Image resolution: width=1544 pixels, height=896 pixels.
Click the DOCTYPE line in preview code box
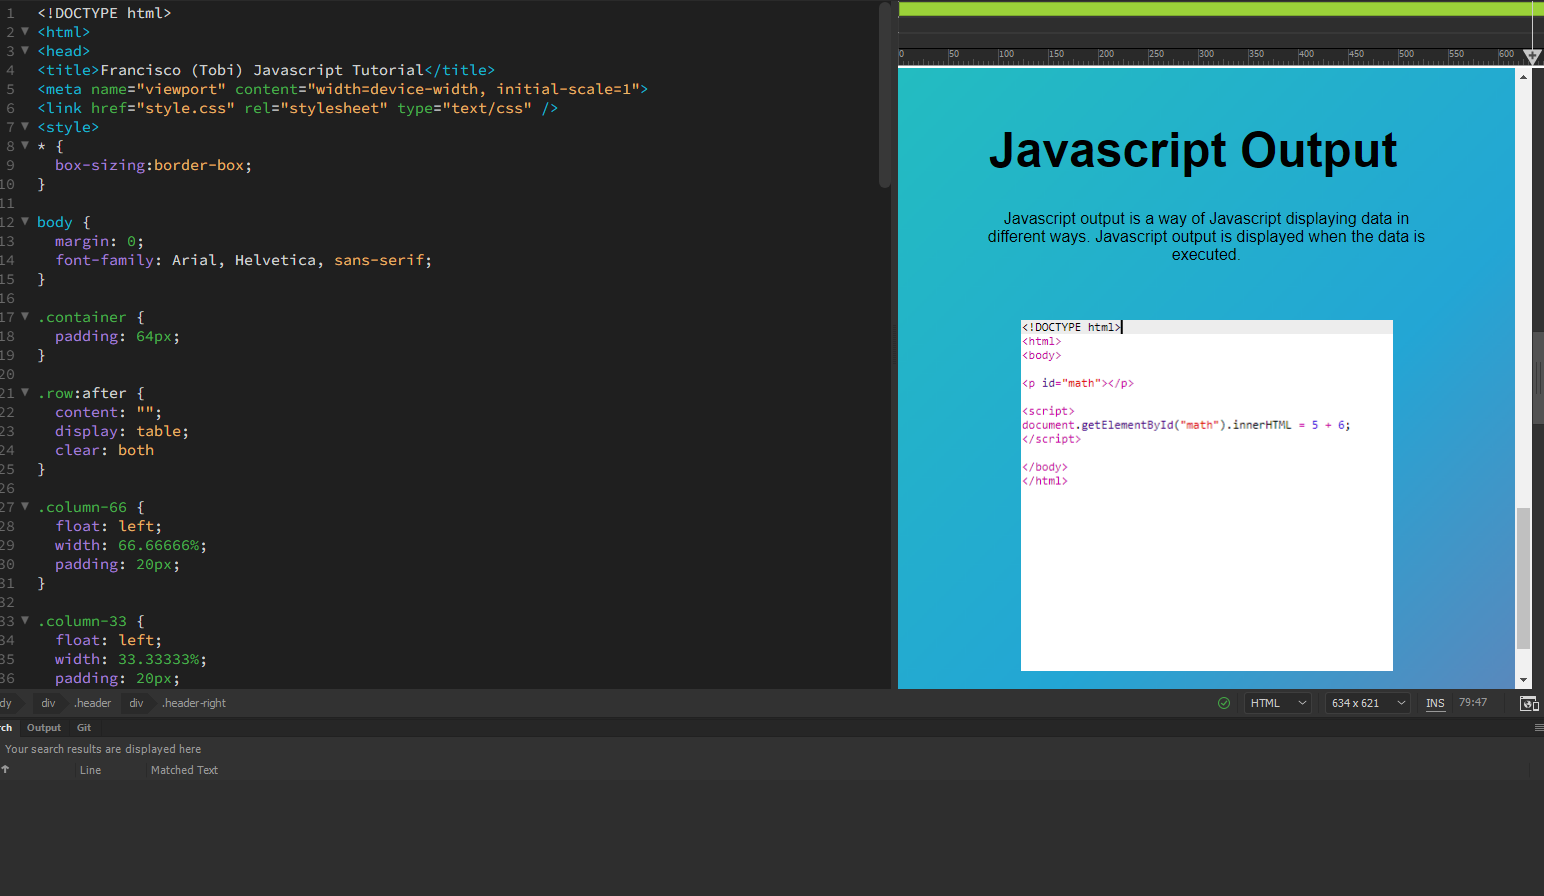(x=1071, y=327)
